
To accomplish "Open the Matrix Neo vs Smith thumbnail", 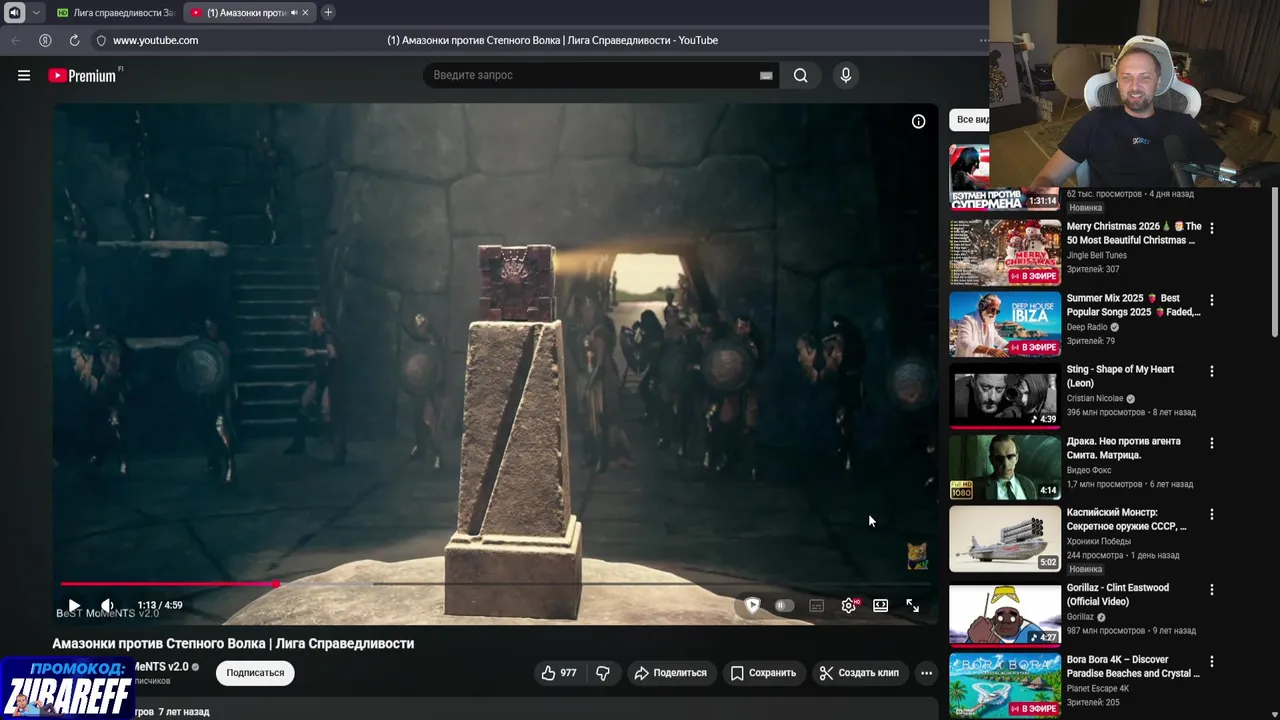I will pos(1004,467).
